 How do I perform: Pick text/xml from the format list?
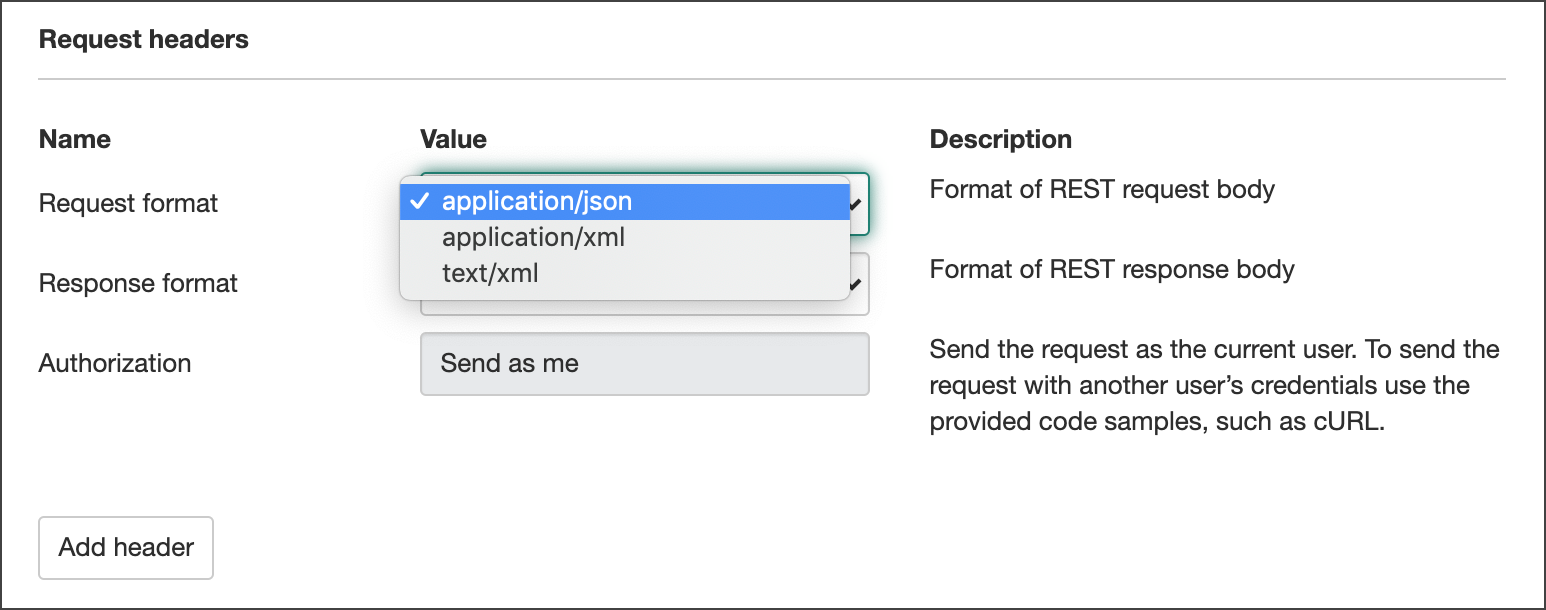(489, 272)
